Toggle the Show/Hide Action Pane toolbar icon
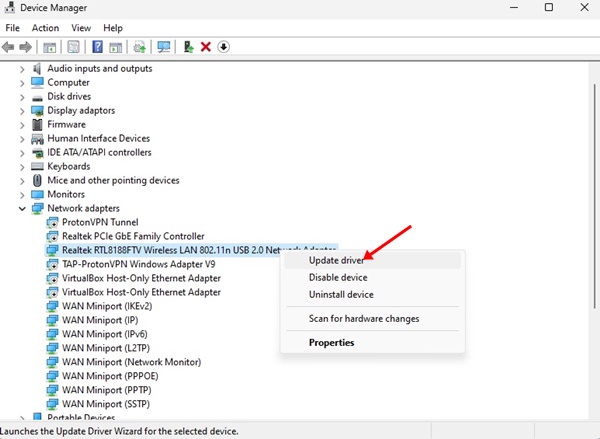Image resolution: width=600 pixels, height=439 pixels. pyautogui.click(x=115, y=47)
